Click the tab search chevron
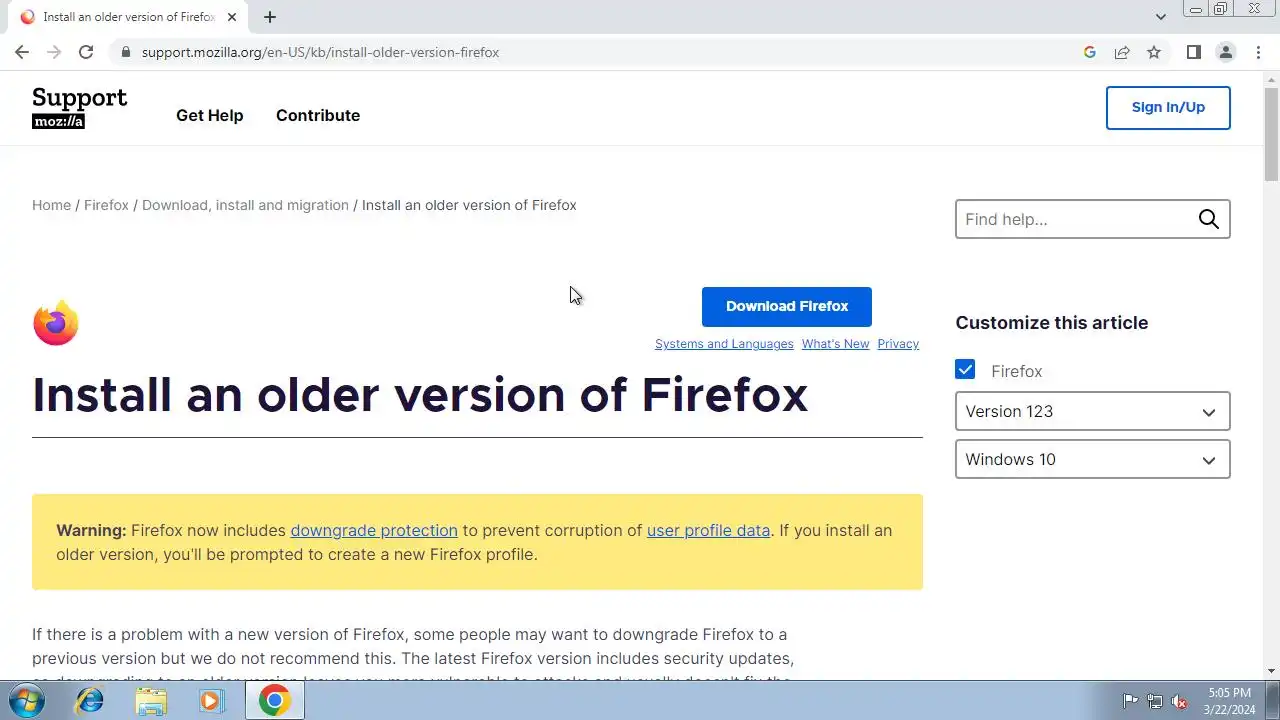1280x720 pixels. [1160, 17]
